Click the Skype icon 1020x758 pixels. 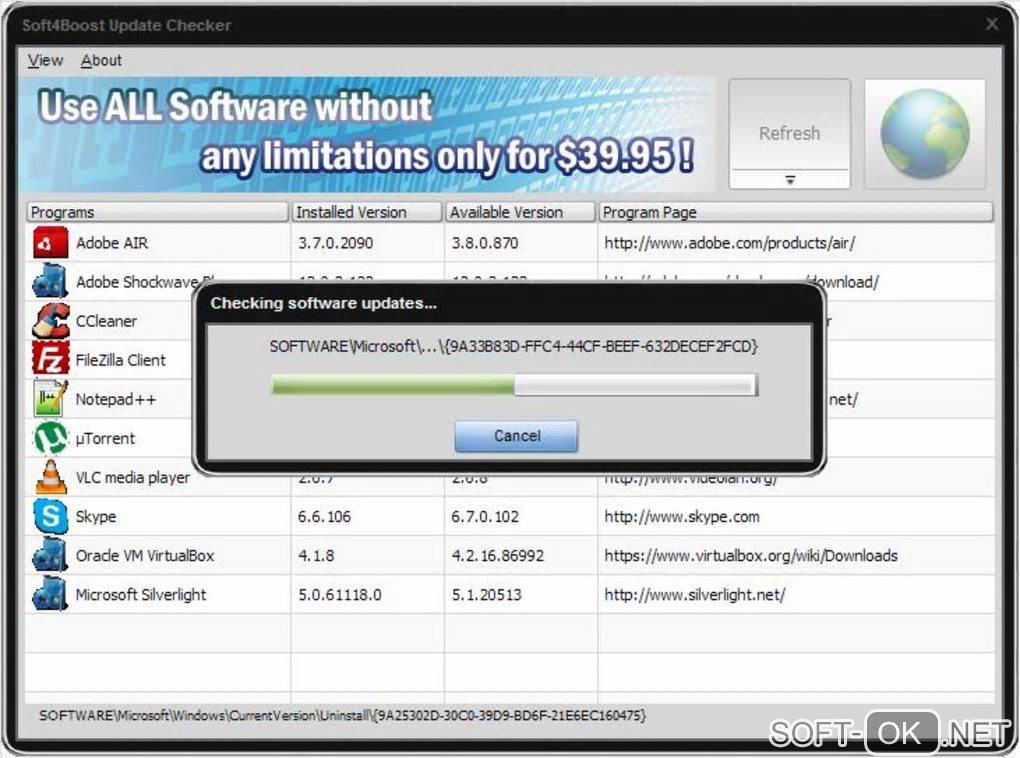(50, 516)
